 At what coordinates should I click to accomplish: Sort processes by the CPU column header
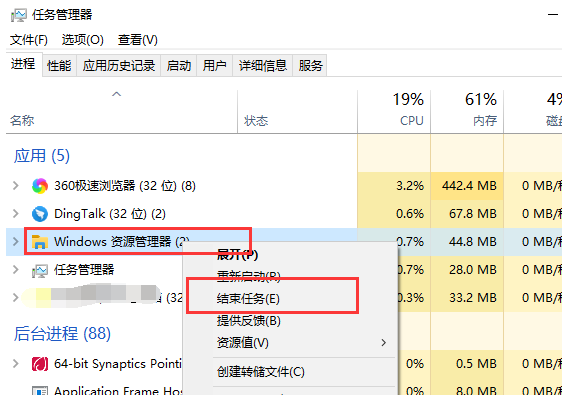coord(394,111)
